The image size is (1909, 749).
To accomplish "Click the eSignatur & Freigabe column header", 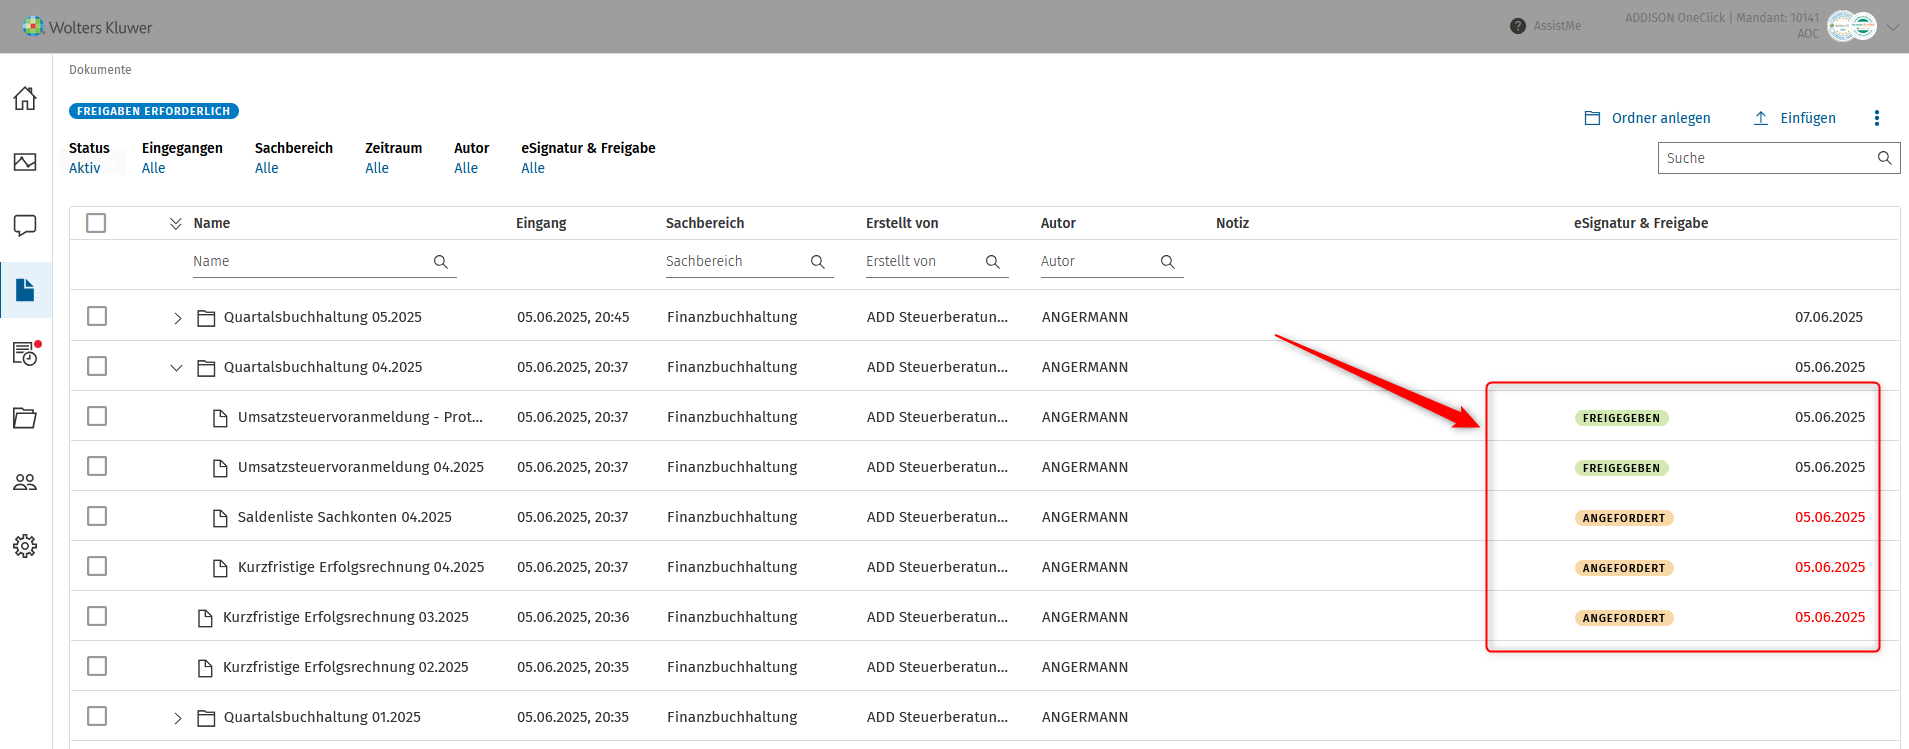I will tap(1641, 223).
